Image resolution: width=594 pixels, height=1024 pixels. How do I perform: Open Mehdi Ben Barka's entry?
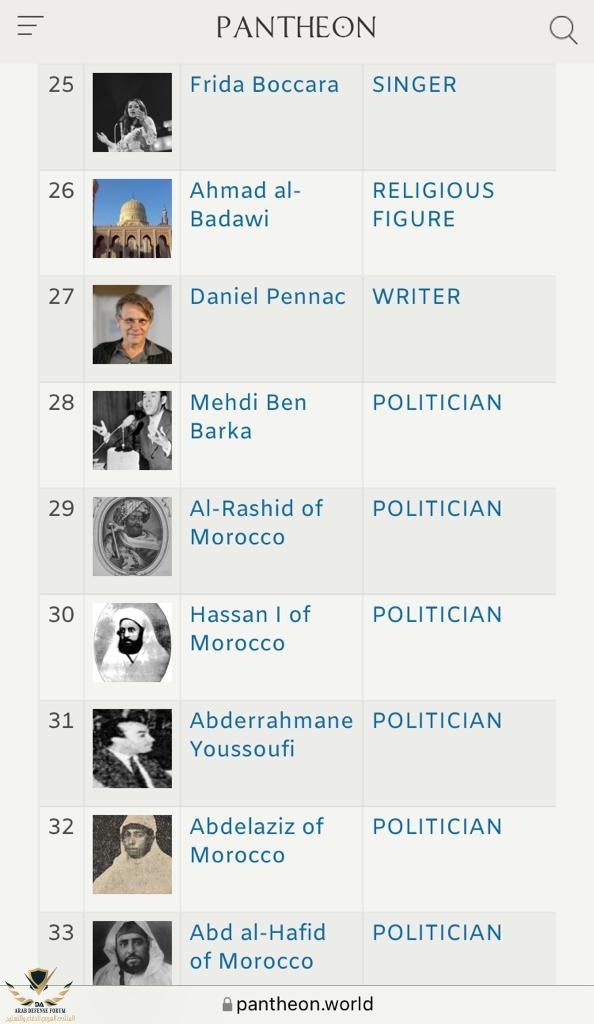[x=248, y=417]
